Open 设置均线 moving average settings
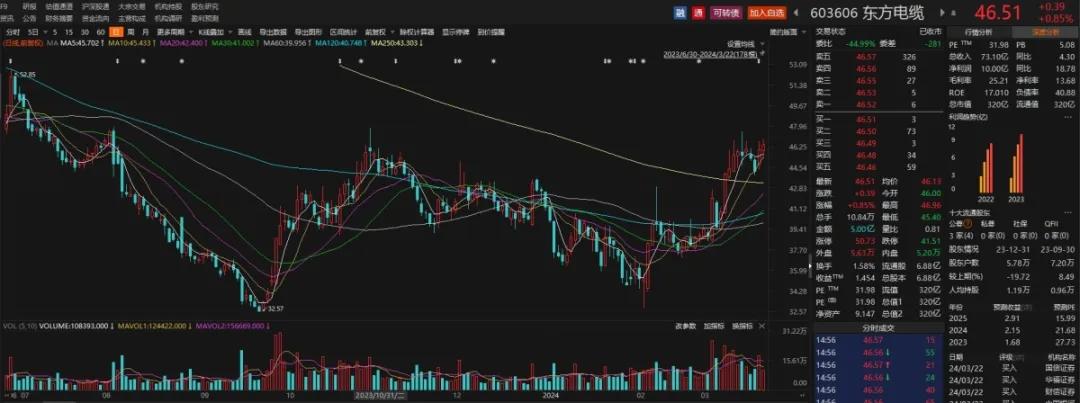Viewport: 1080px width, 403px height. pyautogui.click(x=739, y=44)
